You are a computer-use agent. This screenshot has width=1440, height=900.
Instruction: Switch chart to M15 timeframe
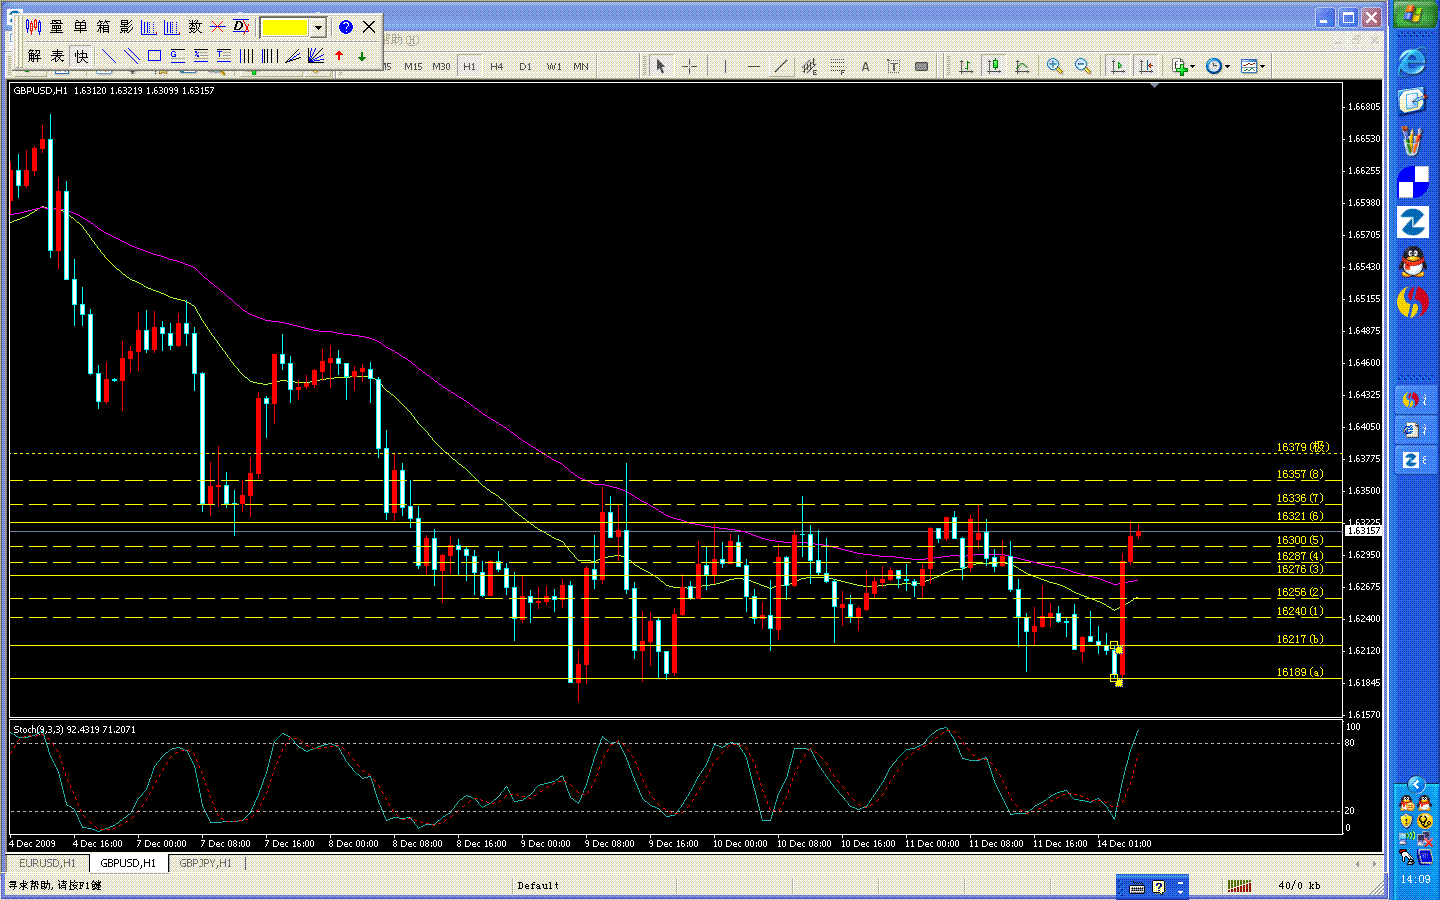tap(413, 66)
